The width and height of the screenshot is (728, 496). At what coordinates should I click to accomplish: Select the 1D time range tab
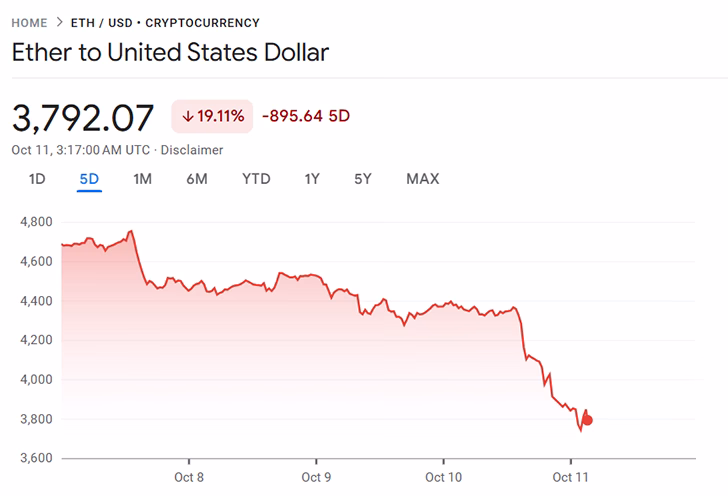[37, 179]
